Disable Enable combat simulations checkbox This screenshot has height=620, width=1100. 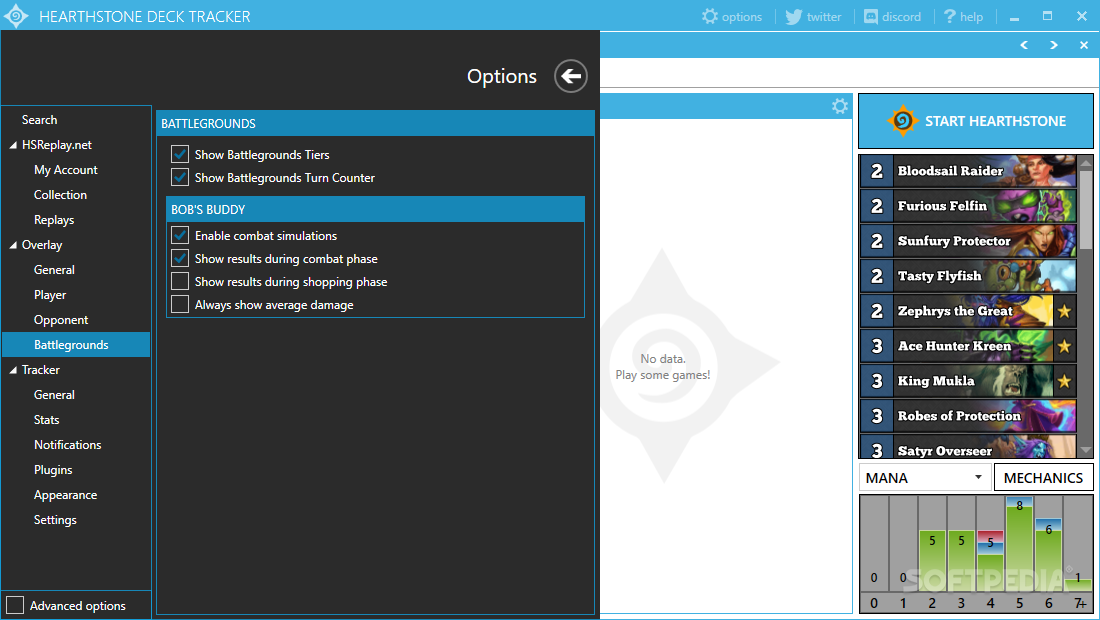point(180,236)
